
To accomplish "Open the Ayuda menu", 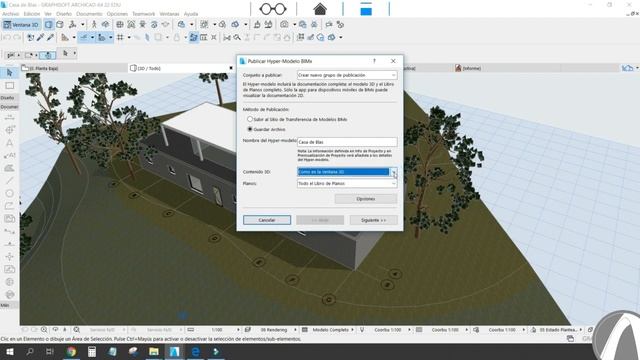I will tap(191, 14).
